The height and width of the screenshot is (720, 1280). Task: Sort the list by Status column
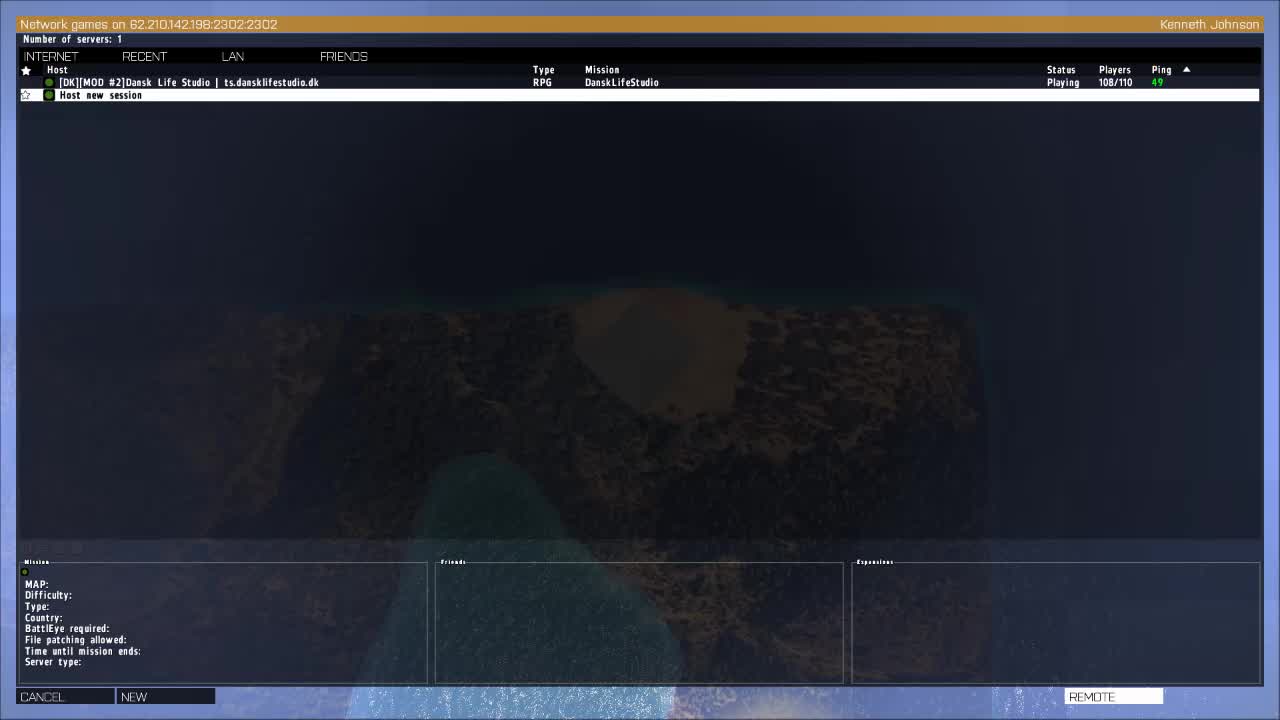[1061, 70]
